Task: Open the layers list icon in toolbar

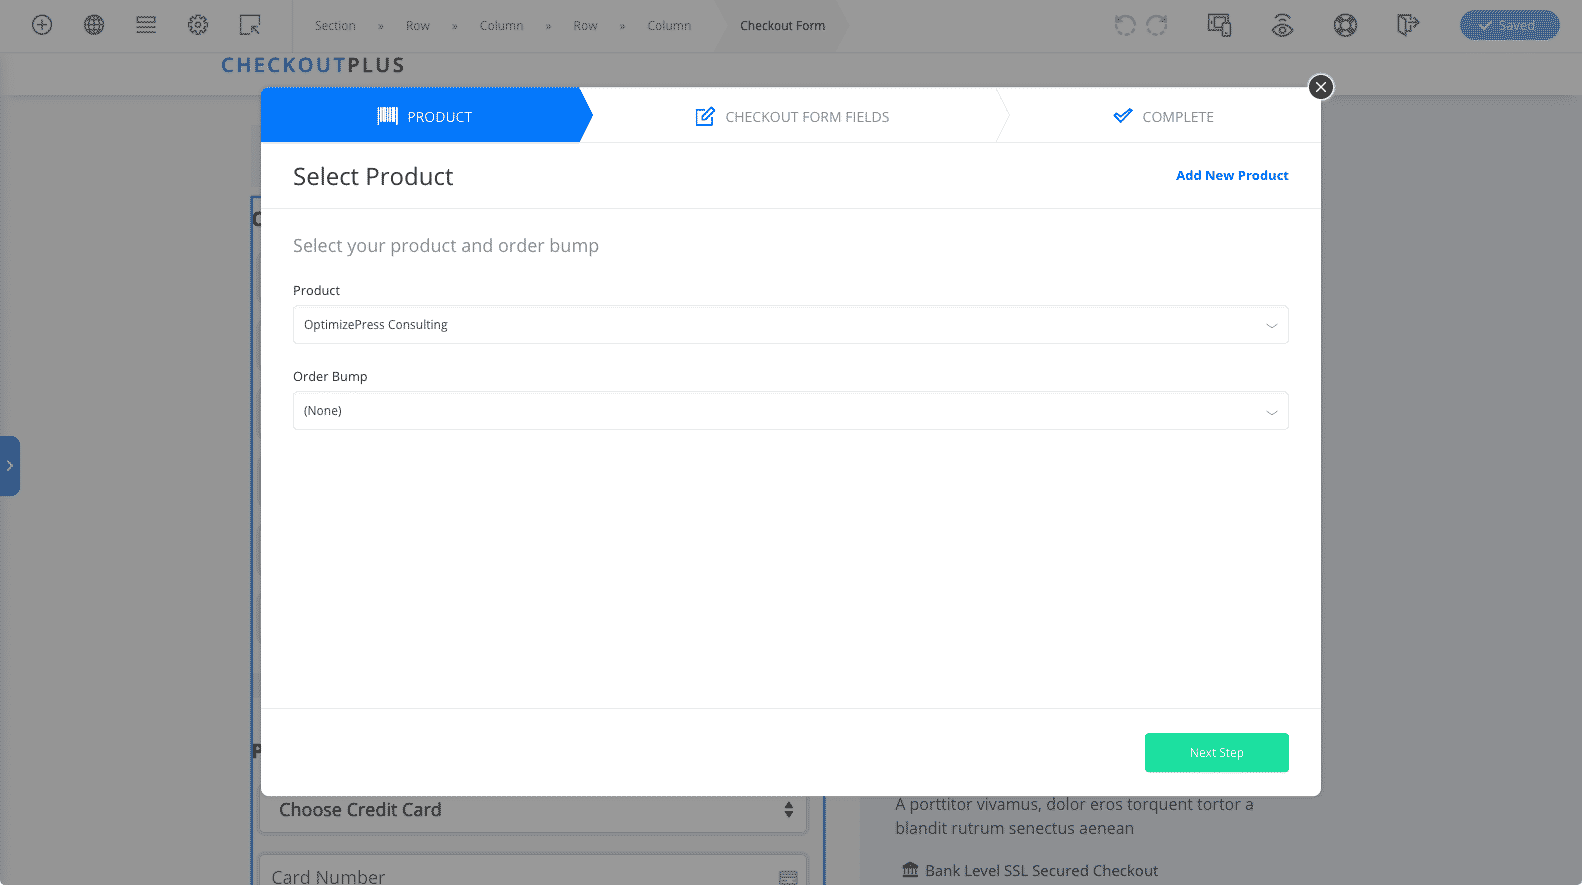Action: pos(146,25)
